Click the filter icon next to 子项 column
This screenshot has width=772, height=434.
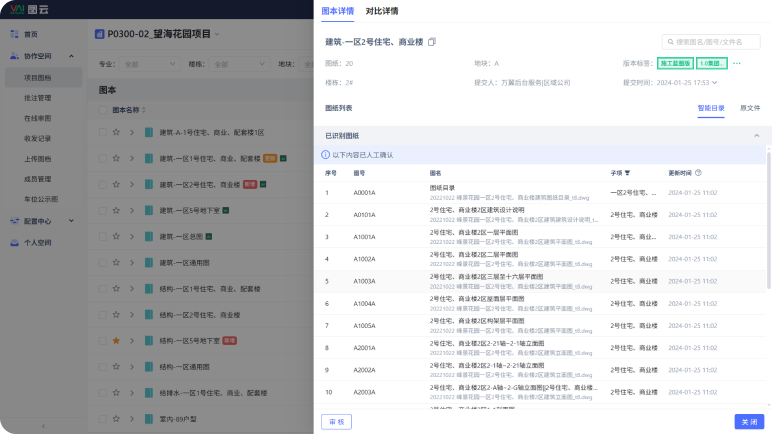click(x=628, y=173)
